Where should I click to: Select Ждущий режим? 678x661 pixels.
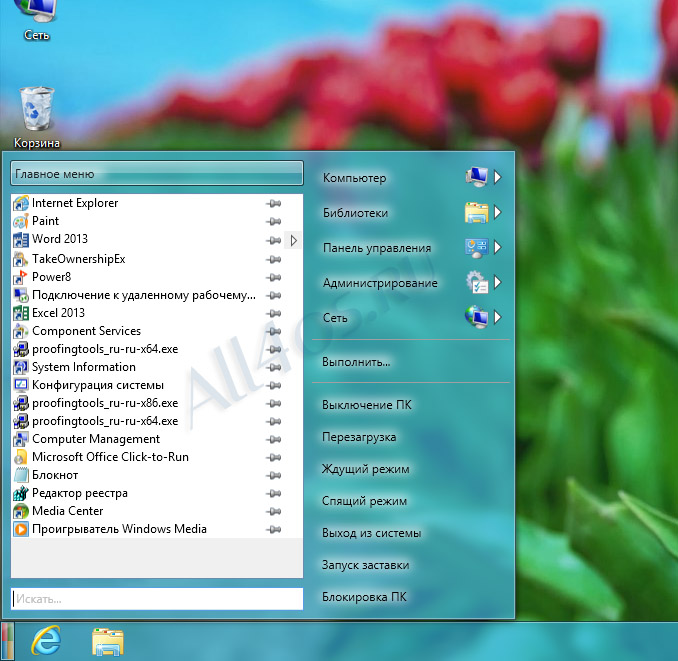click(x=365, y=469)
